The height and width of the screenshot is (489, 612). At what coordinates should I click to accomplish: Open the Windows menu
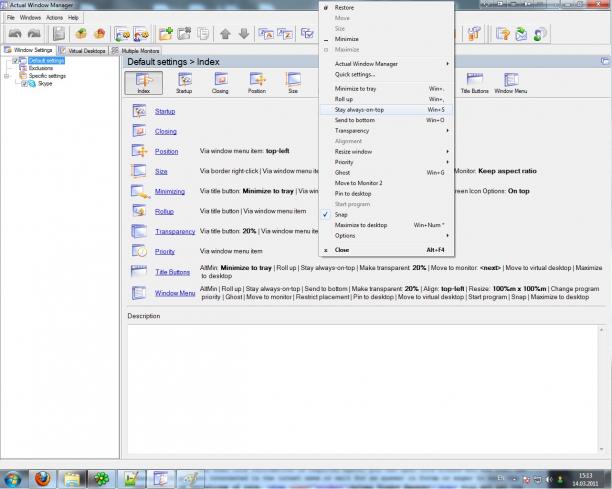(30, 18)
